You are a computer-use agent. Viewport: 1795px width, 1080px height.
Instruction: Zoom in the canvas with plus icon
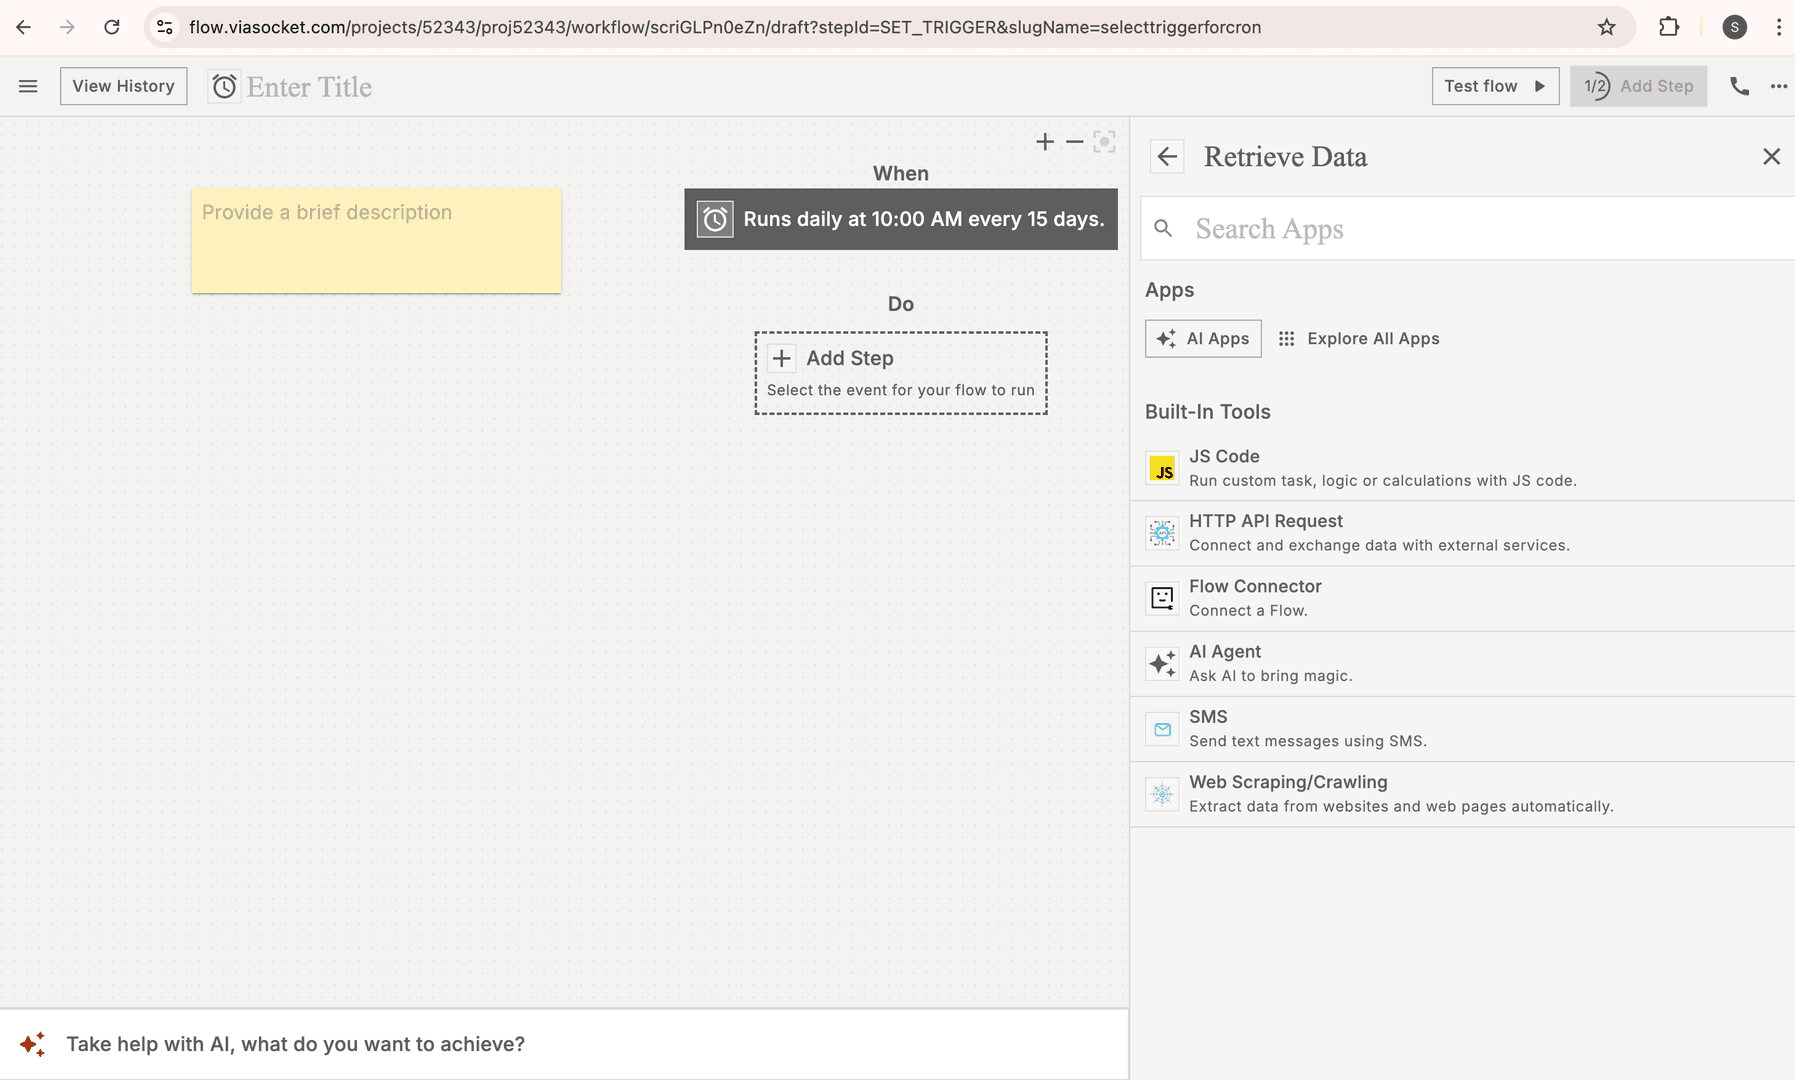coord(1045,142)
